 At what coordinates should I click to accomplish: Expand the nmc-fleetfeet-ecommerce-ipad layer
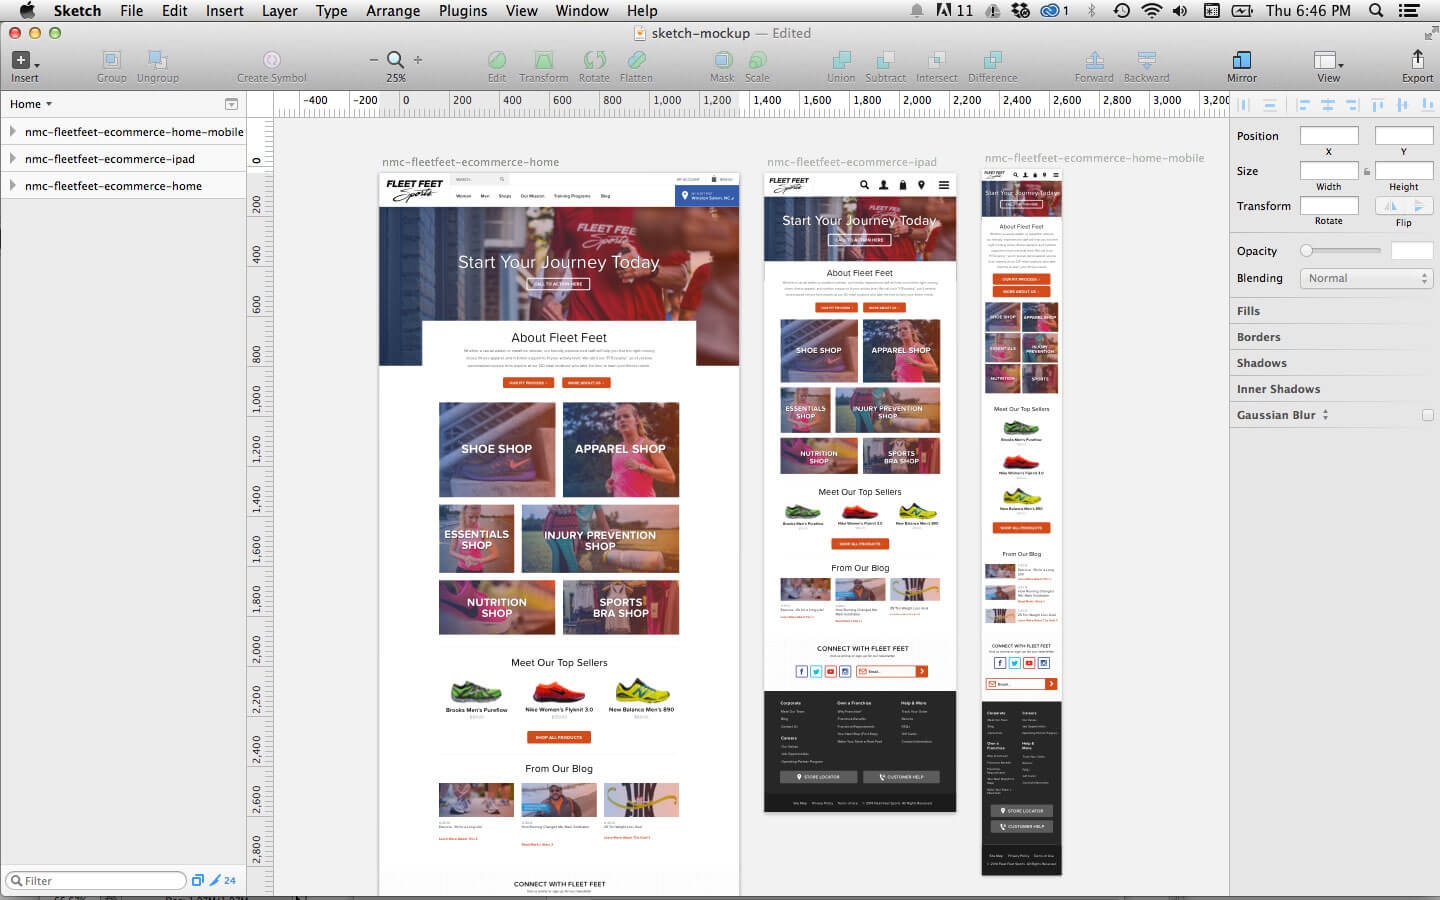pos(13,158)
